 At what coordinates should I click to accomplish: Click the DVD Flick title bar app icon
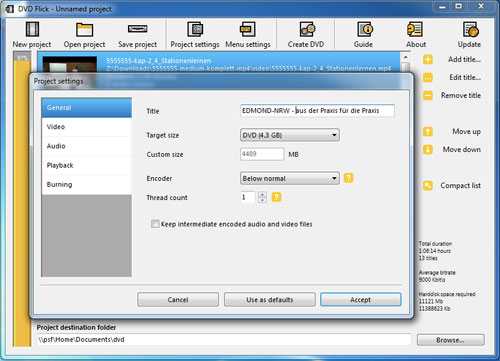(x=10, y=9)
